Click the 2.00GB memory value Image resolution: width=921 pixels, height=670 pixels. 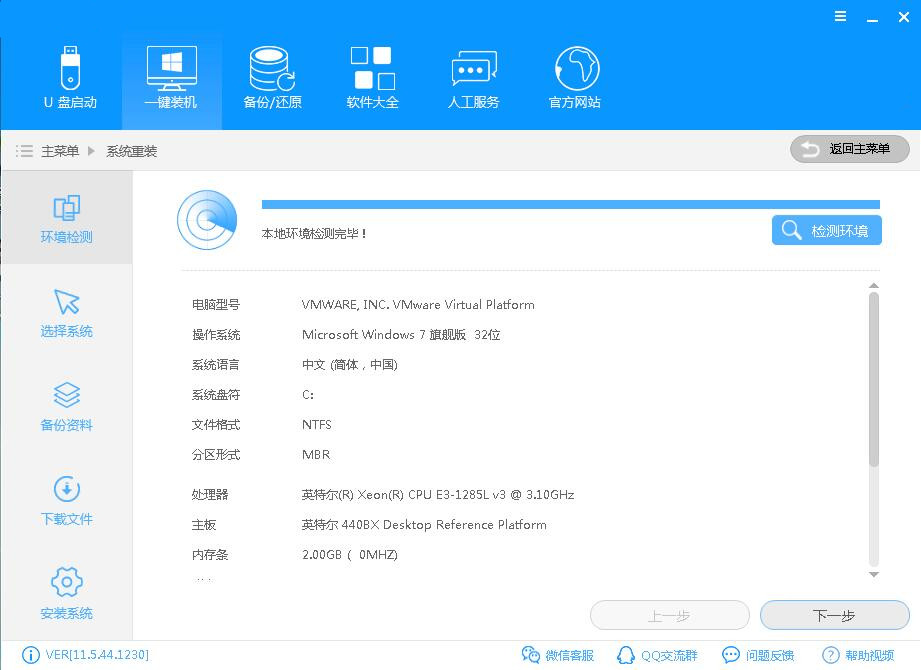point(349,554)
